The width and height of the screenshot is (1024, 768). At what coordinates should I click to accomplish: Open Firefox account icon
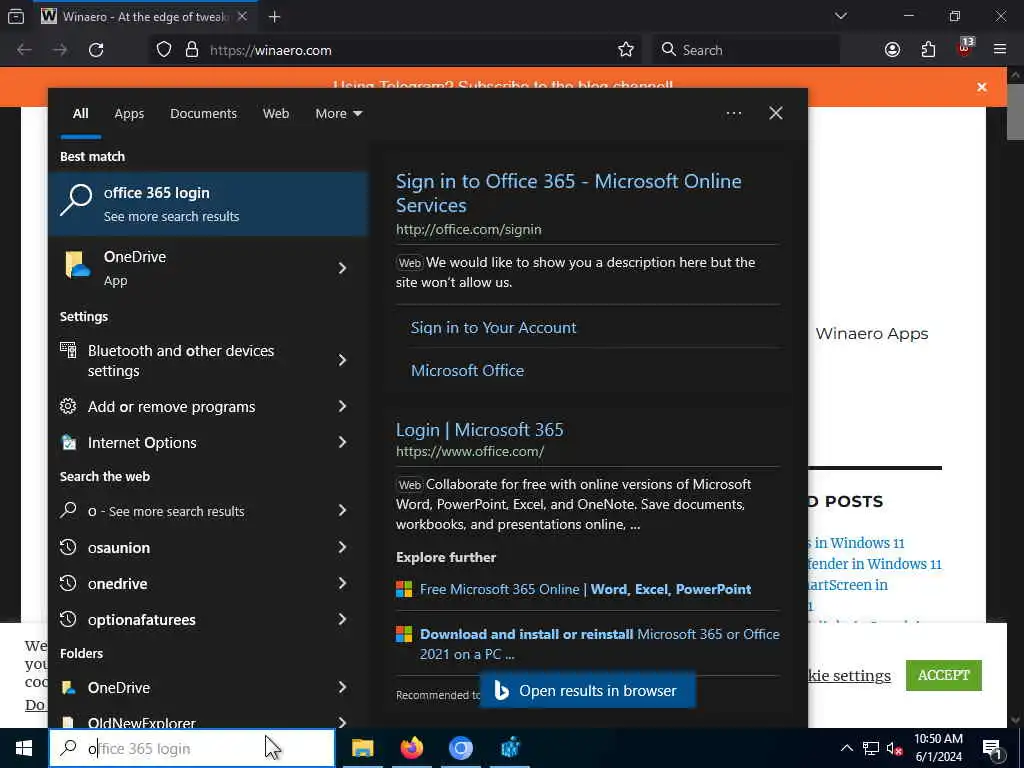pos(892,50)
